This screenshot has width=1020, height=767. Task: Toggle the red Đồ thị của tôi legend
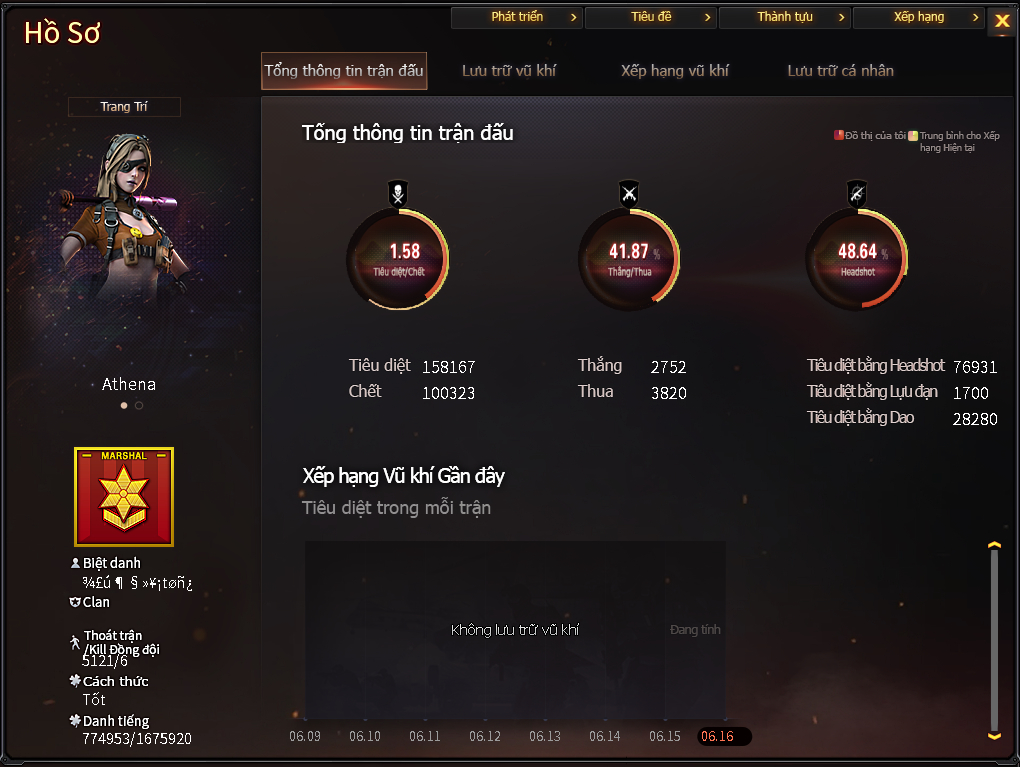pyautogui.click(x=839, y=135)
